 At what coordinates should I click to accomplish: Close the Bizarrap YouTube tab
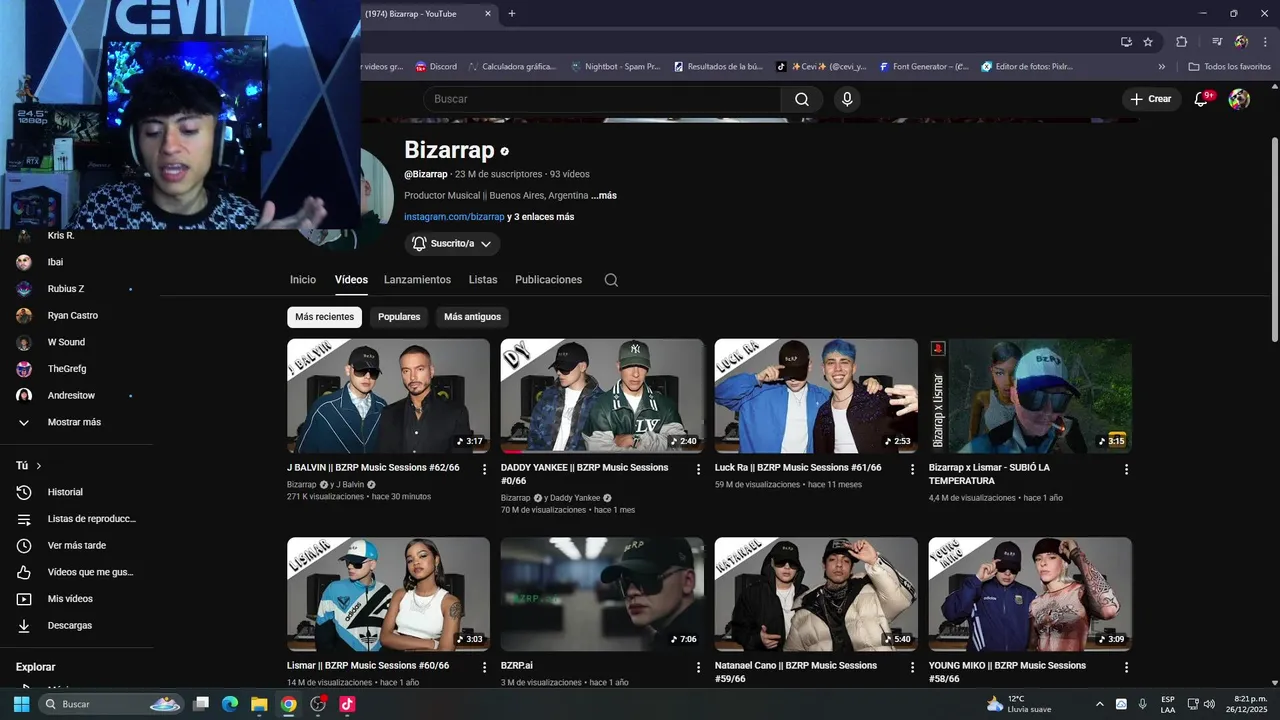488,13
